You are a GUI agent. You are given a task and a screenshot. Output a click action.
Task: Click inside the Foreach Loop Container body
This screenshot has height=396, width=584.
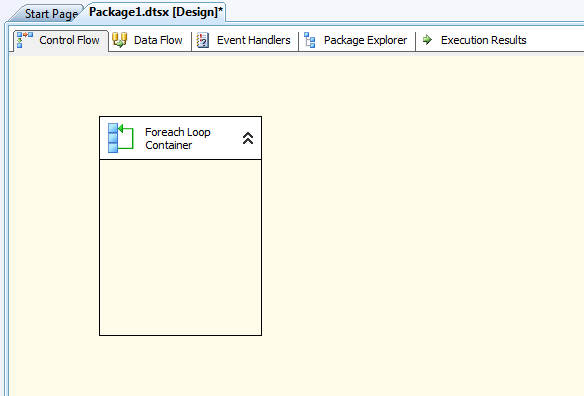(181, 247)
